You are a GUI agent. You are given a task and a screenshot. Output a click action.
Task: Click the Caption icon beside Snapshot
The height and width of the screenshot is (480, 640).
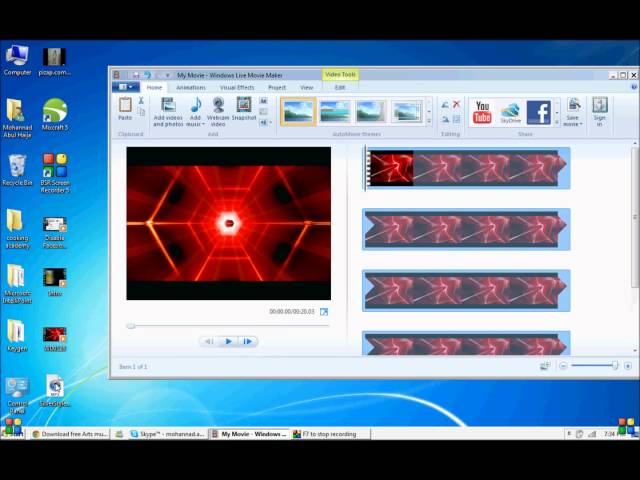click(264, 111)
